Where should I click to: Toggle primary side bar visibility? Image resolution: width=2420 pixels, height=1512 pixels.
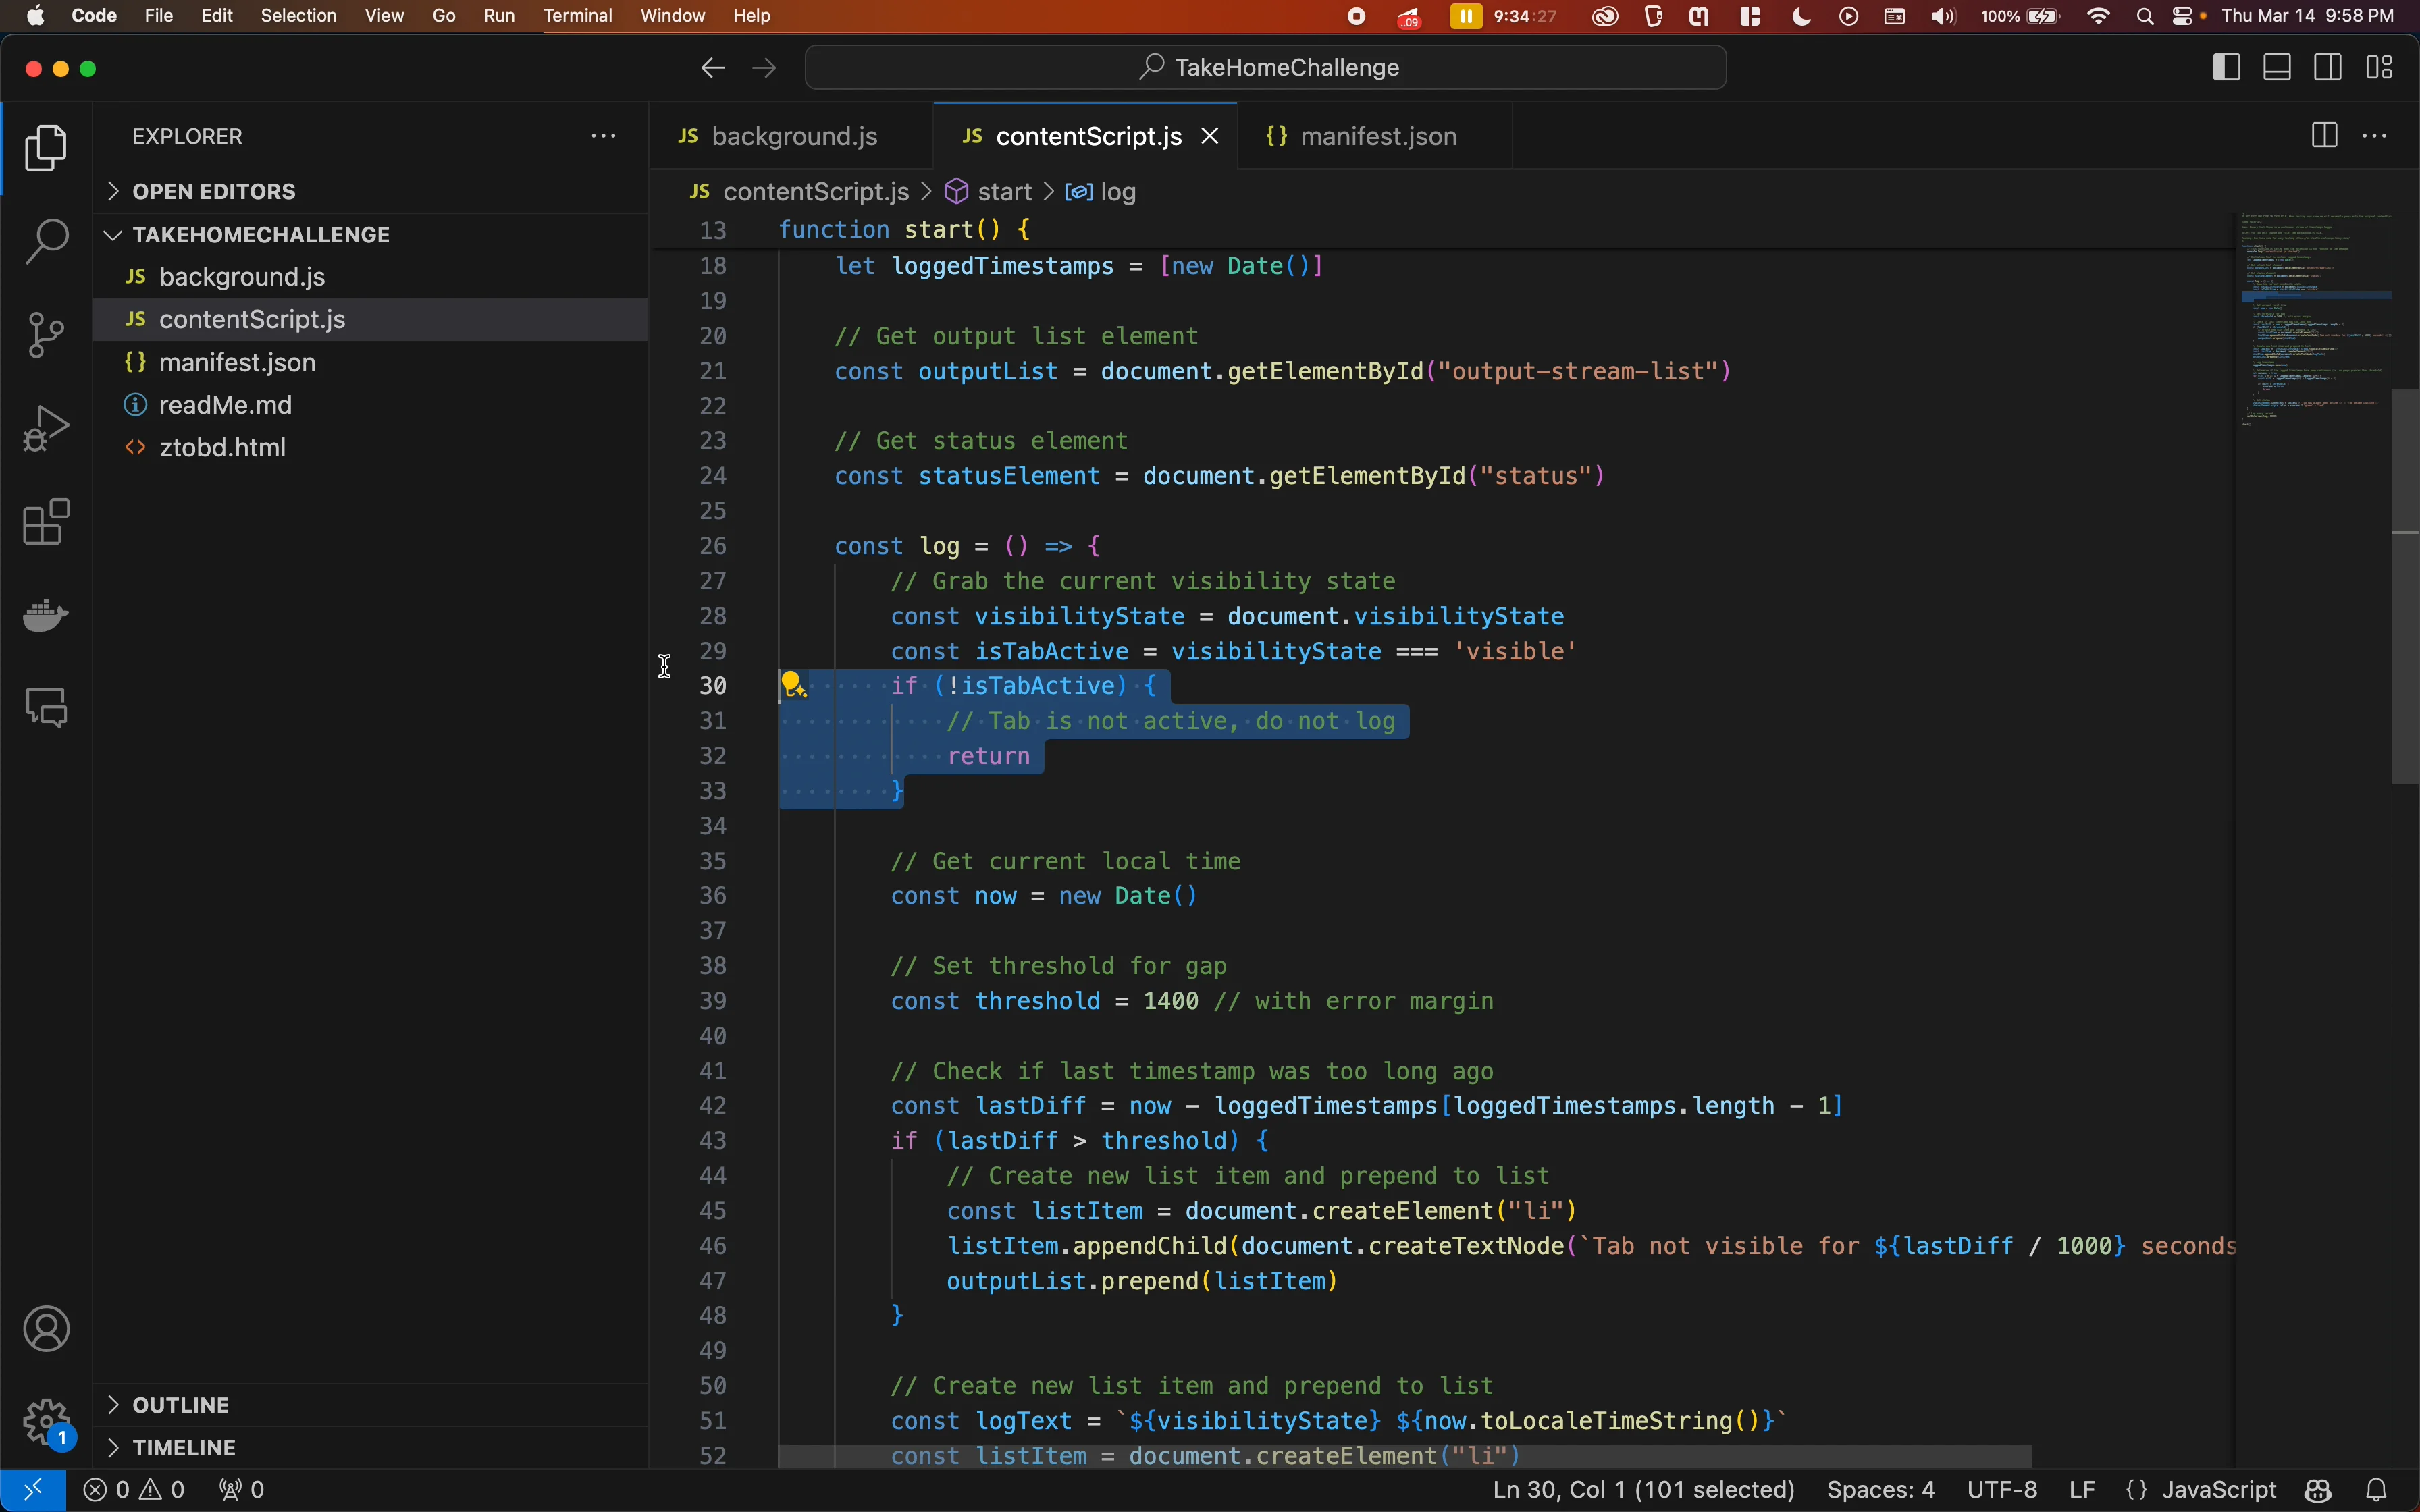(2226, 68)
